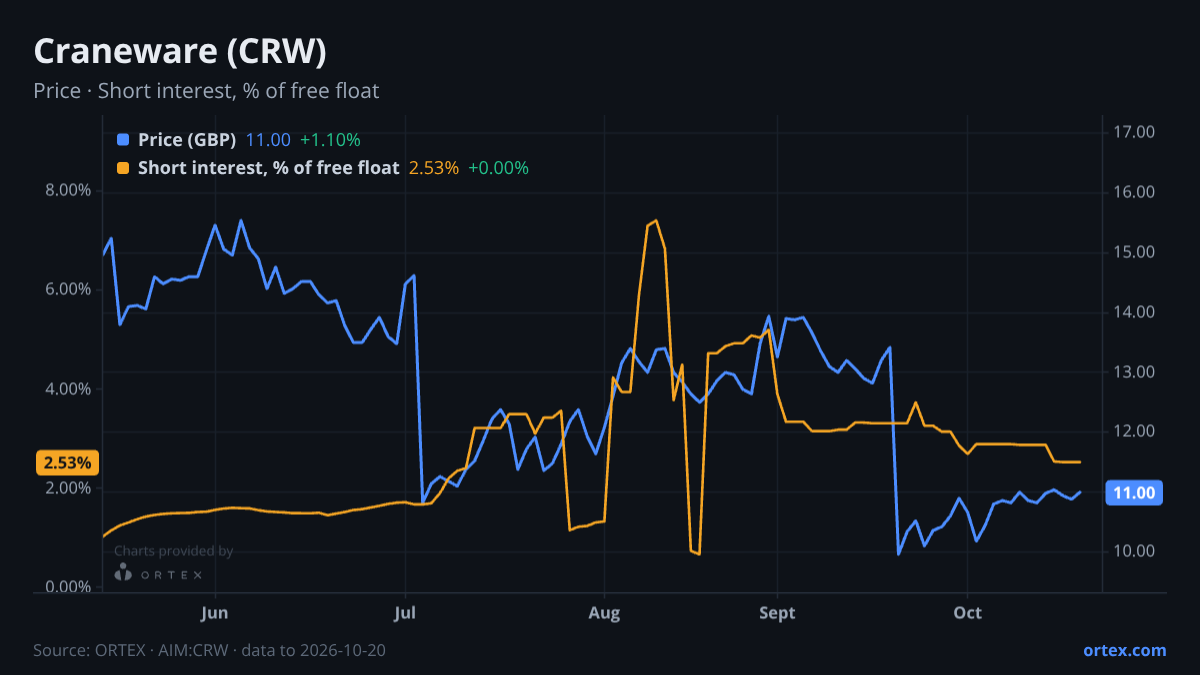Select the Price (GBP) legend label
Viewport: 1200px width, 675px height.
tap(187, 140)
